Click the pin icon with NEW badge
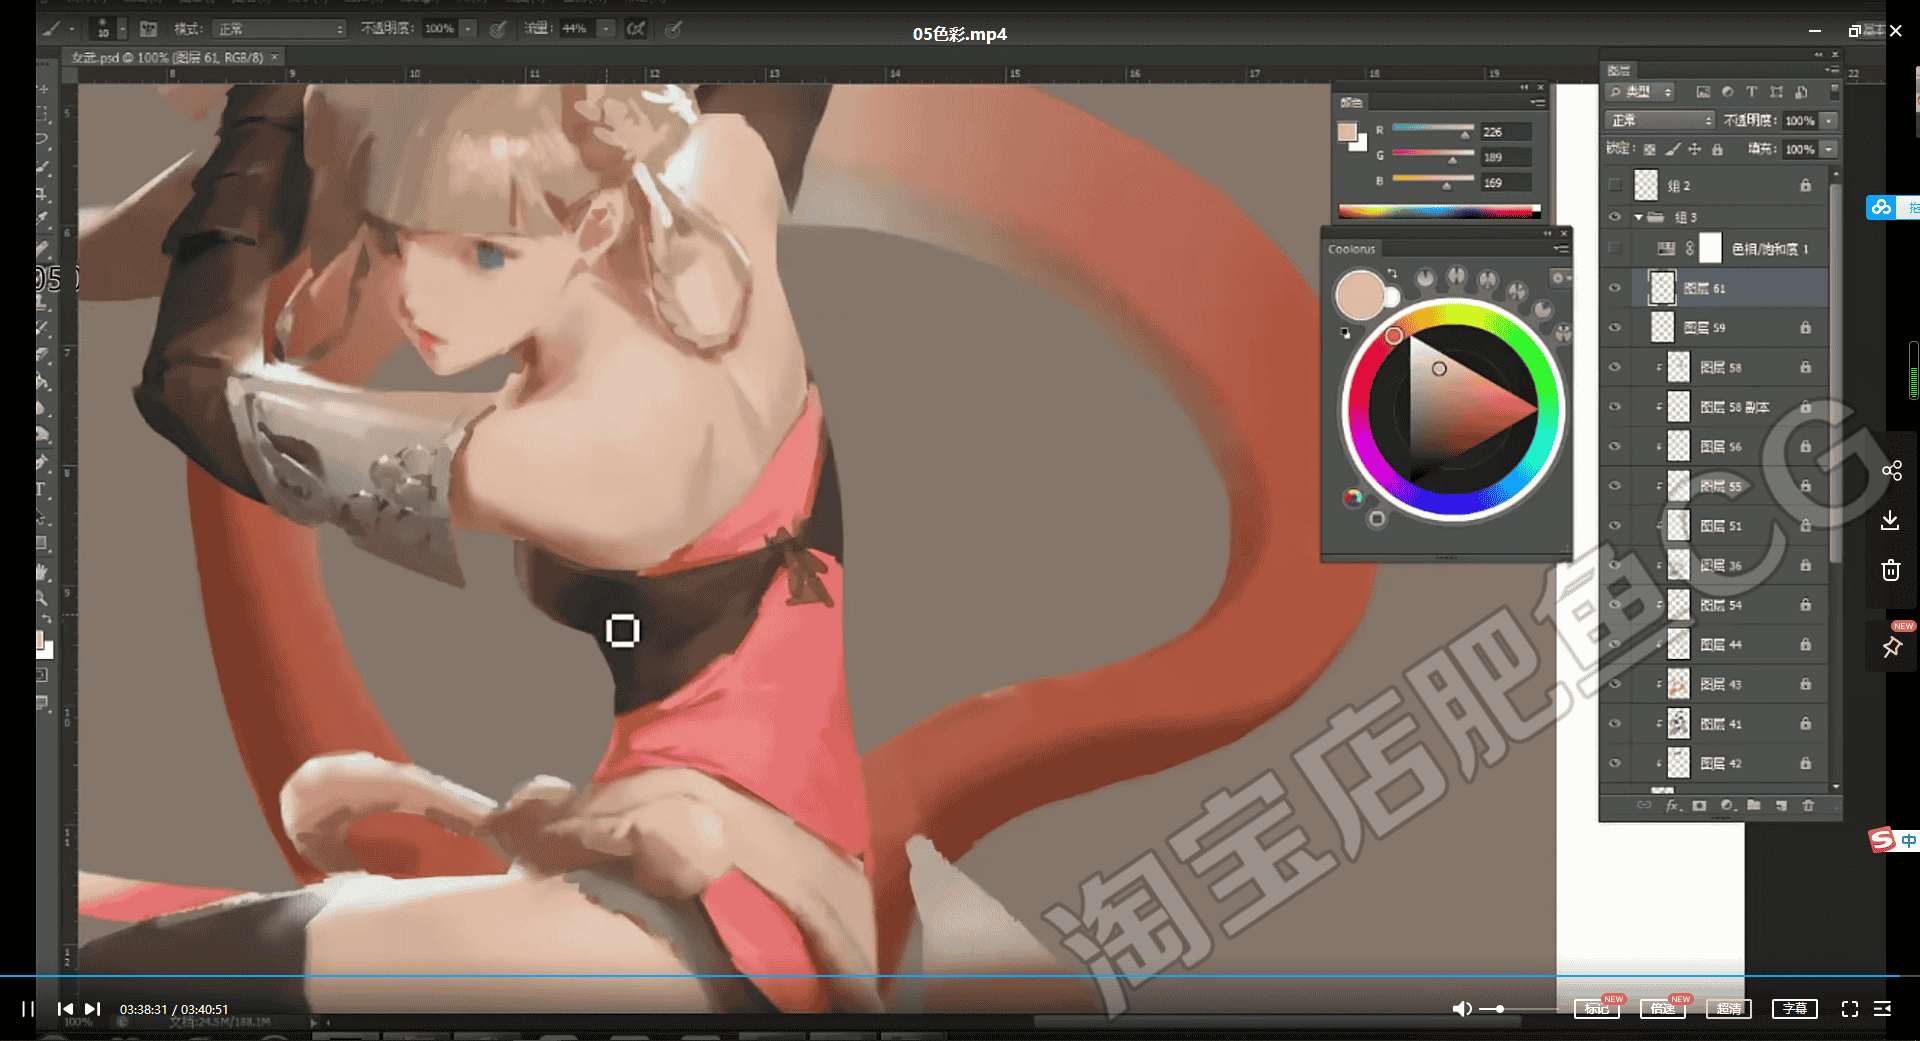 [1892, 646]
